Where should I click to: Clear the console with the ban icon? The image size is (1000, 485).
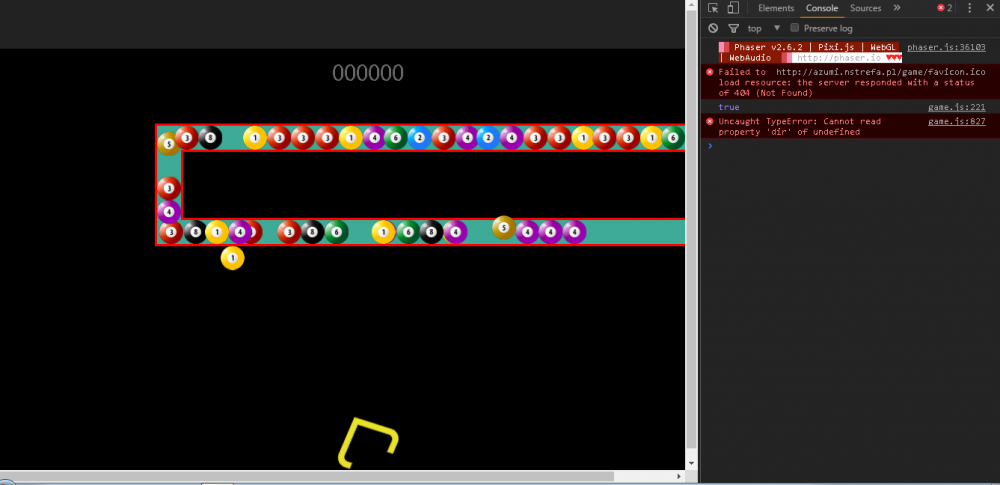tap(713, 28)
